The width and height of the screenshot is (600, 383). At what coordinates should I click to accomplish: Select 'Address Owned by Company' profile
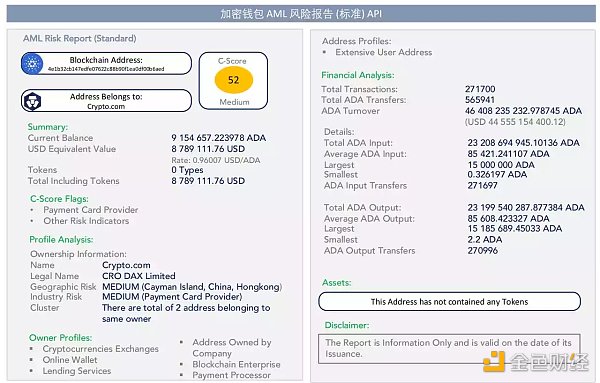[232, 348]
